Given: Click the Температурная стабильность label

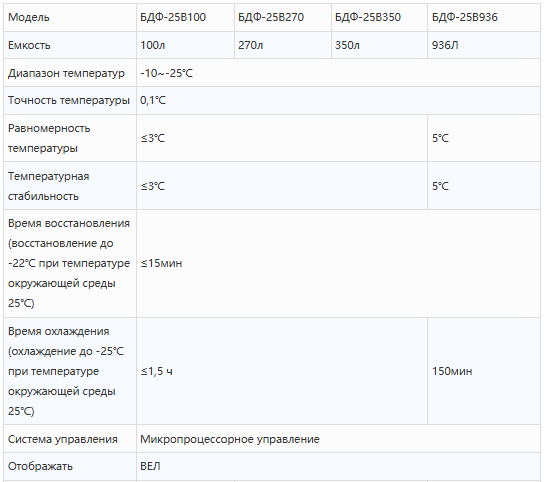Looking at the screenshot, I should point(49,186).
